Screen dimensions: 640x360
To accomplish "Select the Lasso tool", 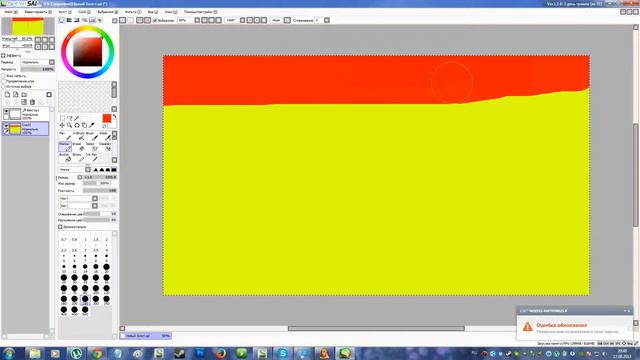I will [70, 118].
